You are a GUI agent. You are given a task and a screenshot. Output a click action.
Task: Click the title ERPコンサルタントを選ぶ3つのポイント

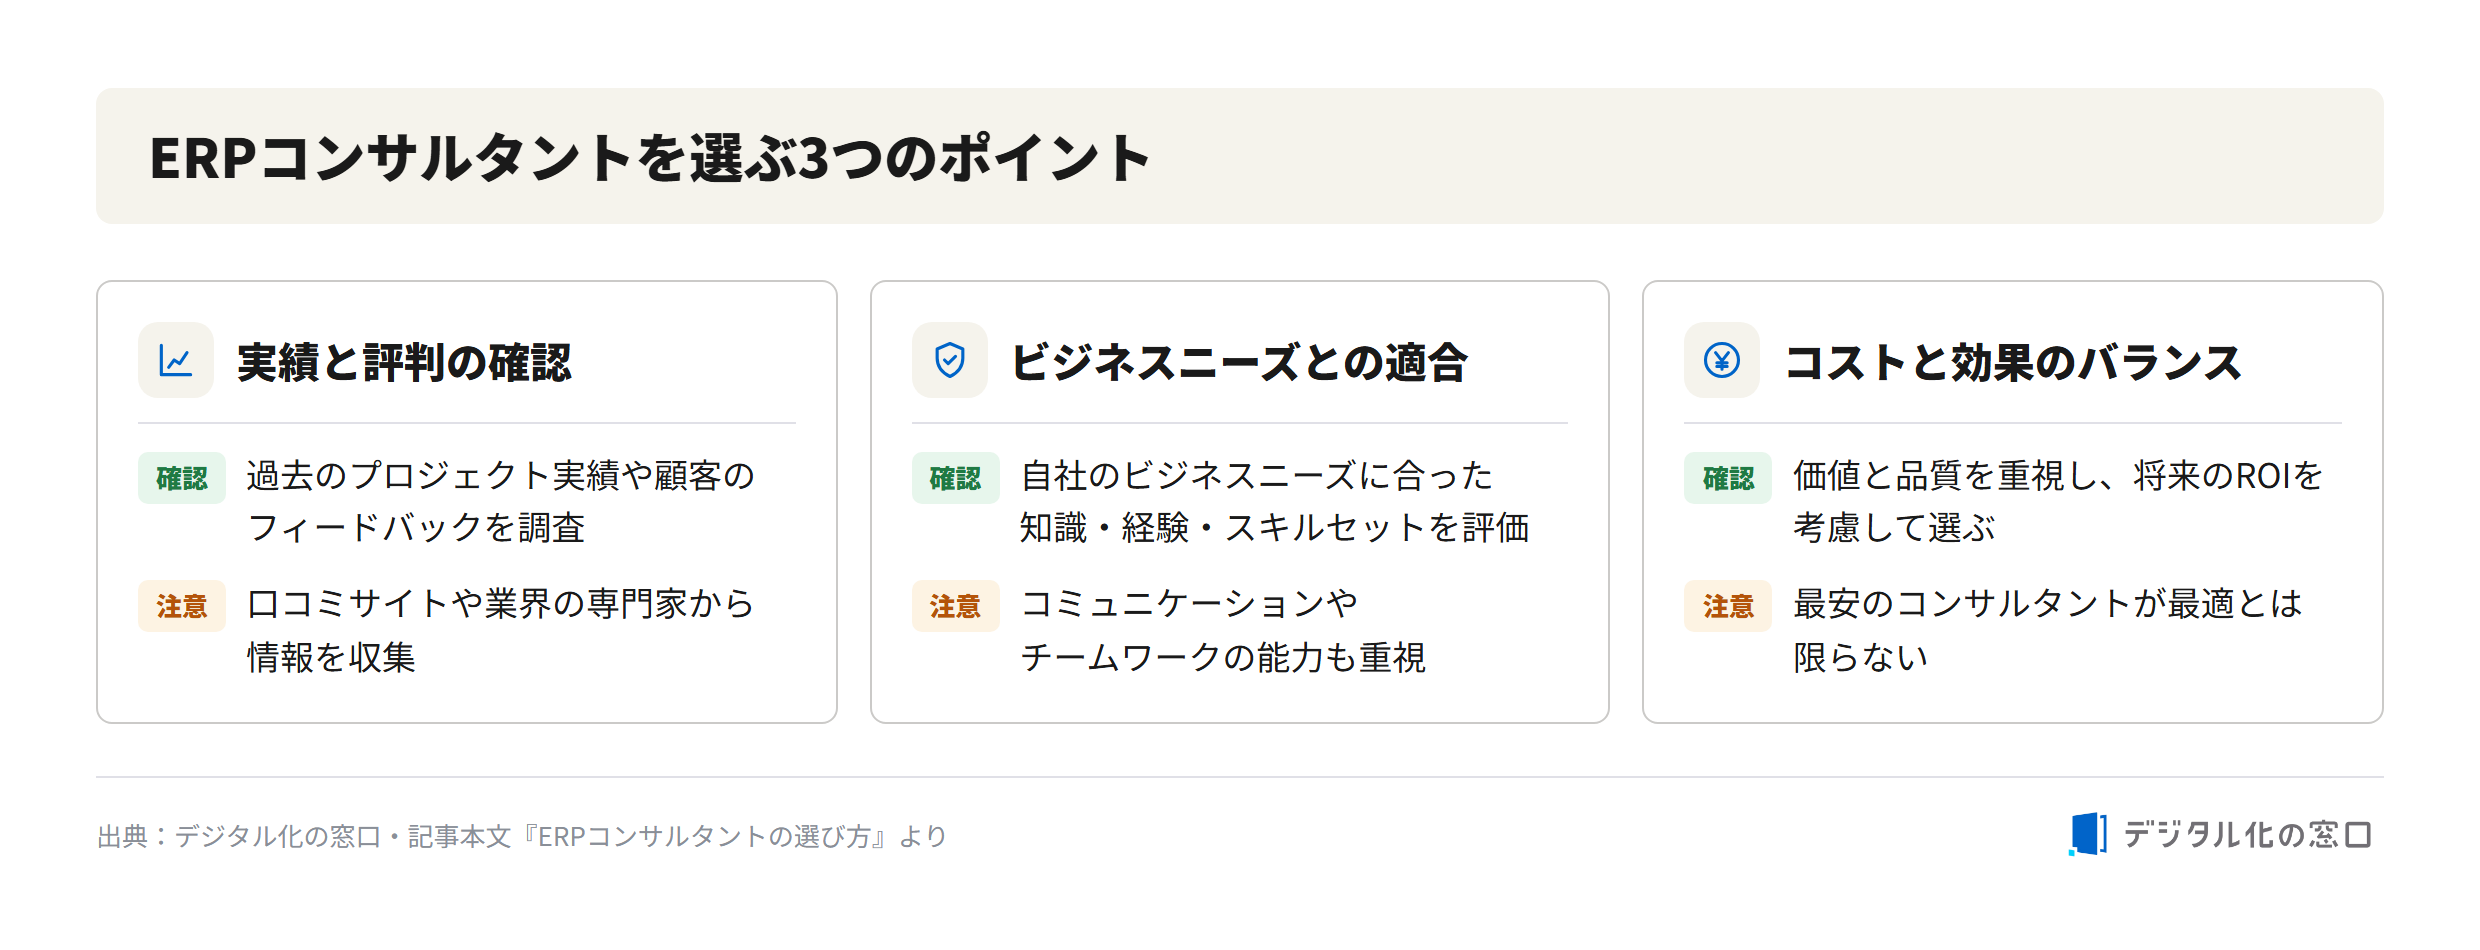[x=650, y=158]
